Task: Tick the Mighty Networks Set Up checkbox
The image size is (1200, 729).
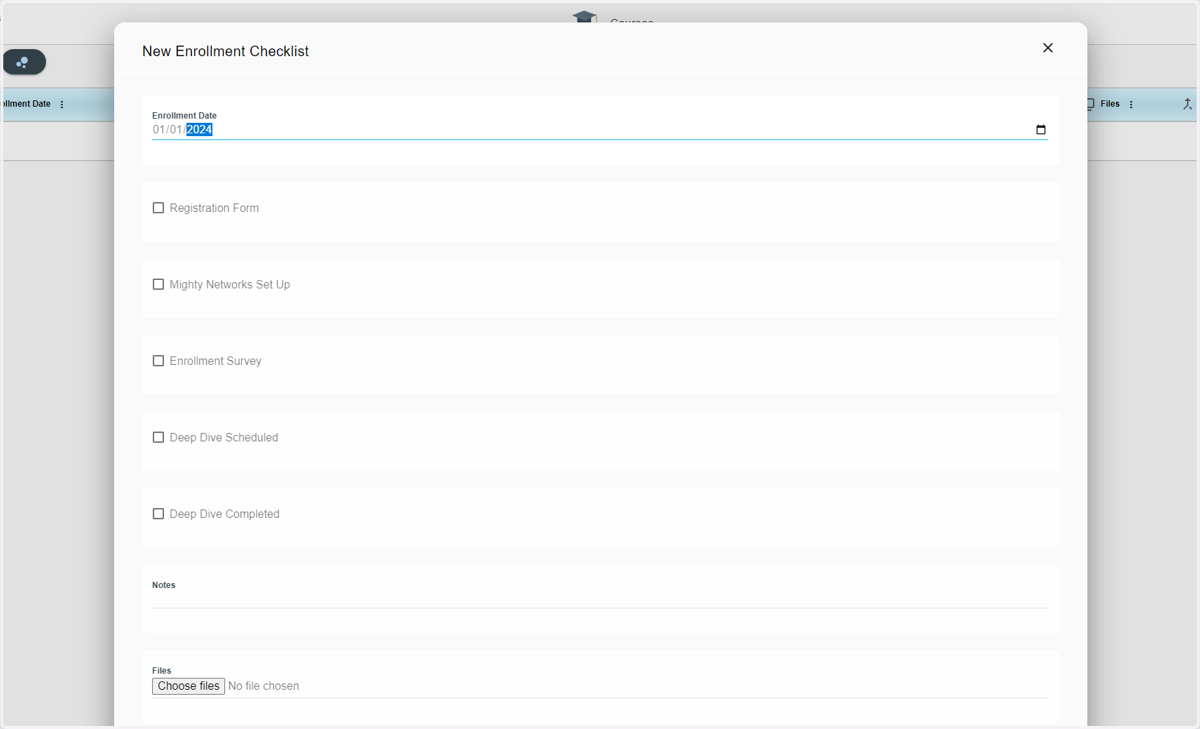Action: point(158,284)
